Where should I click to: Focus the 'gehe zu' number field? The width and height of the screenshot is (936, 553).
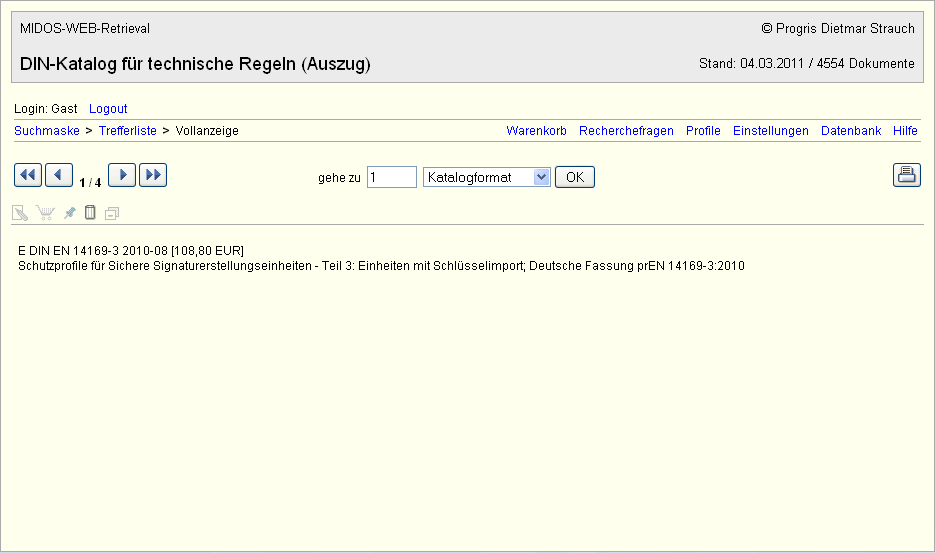[x=391, y=177]
